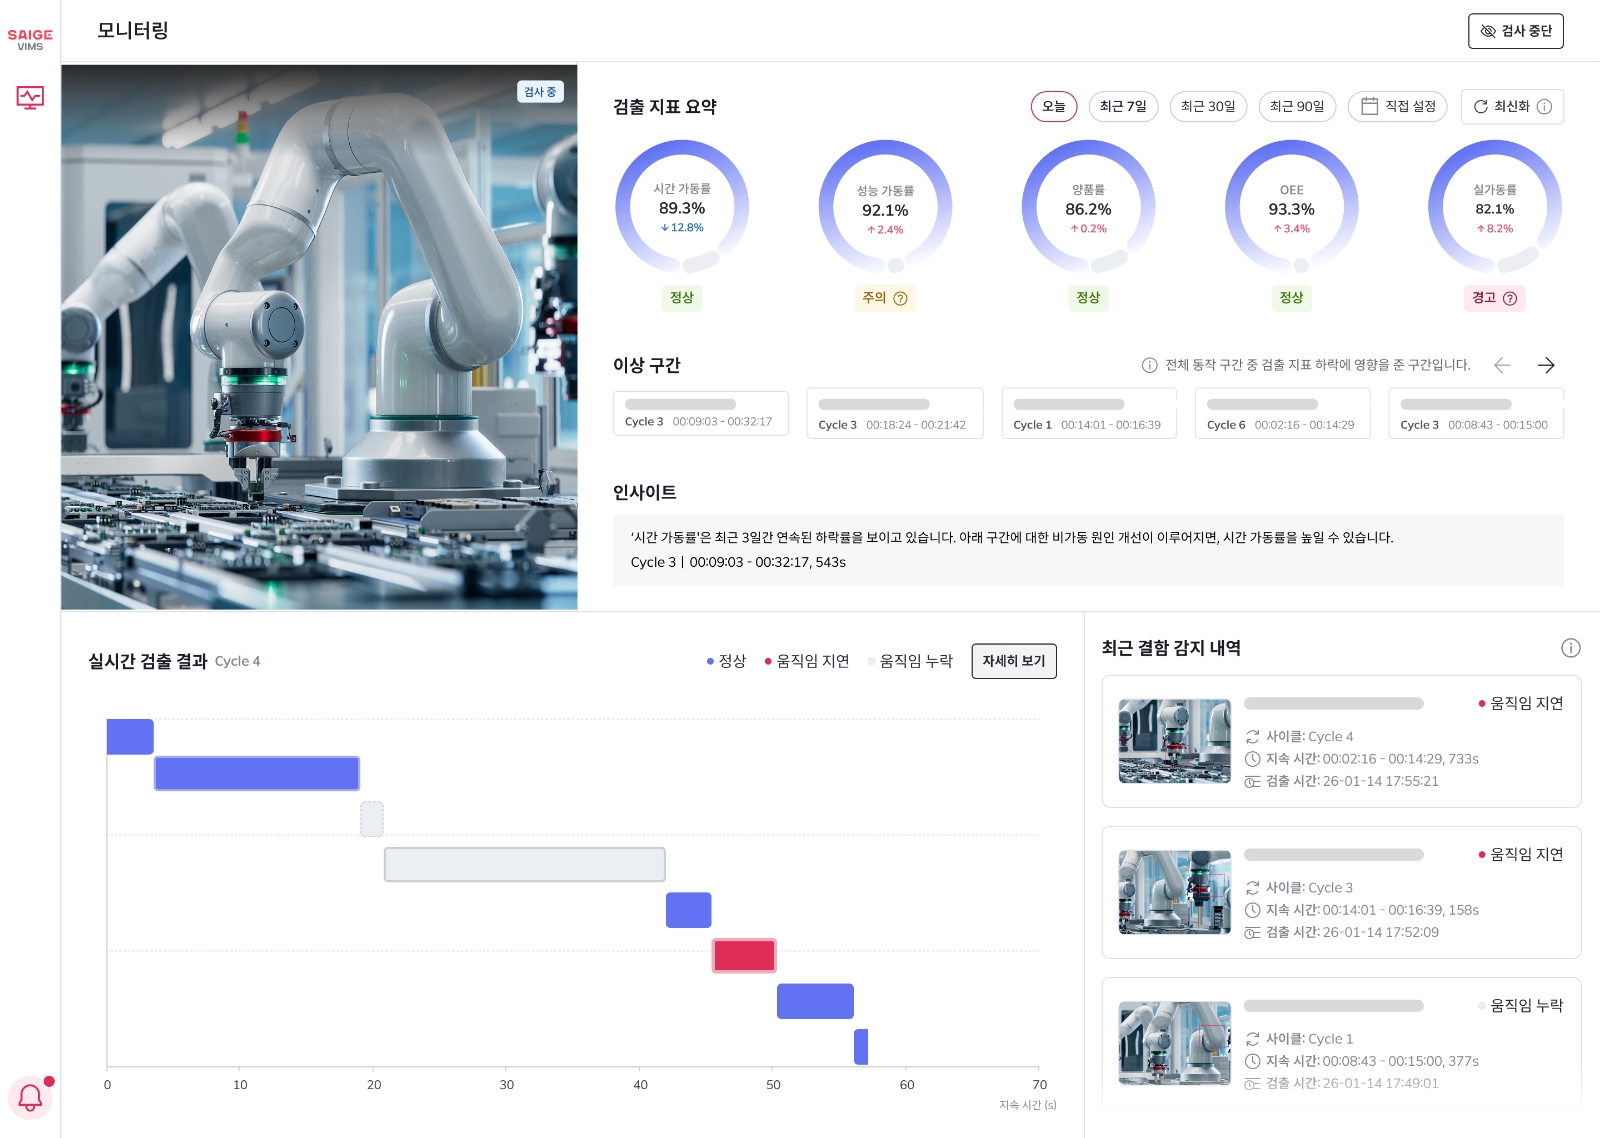This screenshot has width=1600, height=1138.
Task: Go to previous anomaly section arrow
Action: 1502,365
